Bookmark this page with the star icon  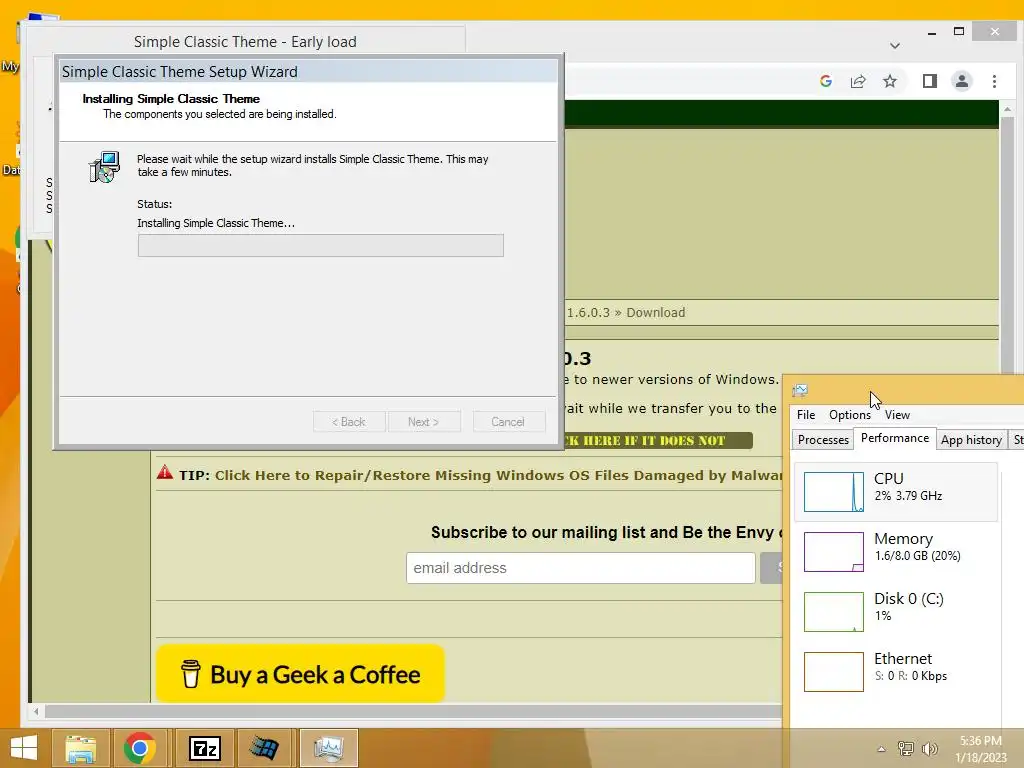(x=889, y=81)
